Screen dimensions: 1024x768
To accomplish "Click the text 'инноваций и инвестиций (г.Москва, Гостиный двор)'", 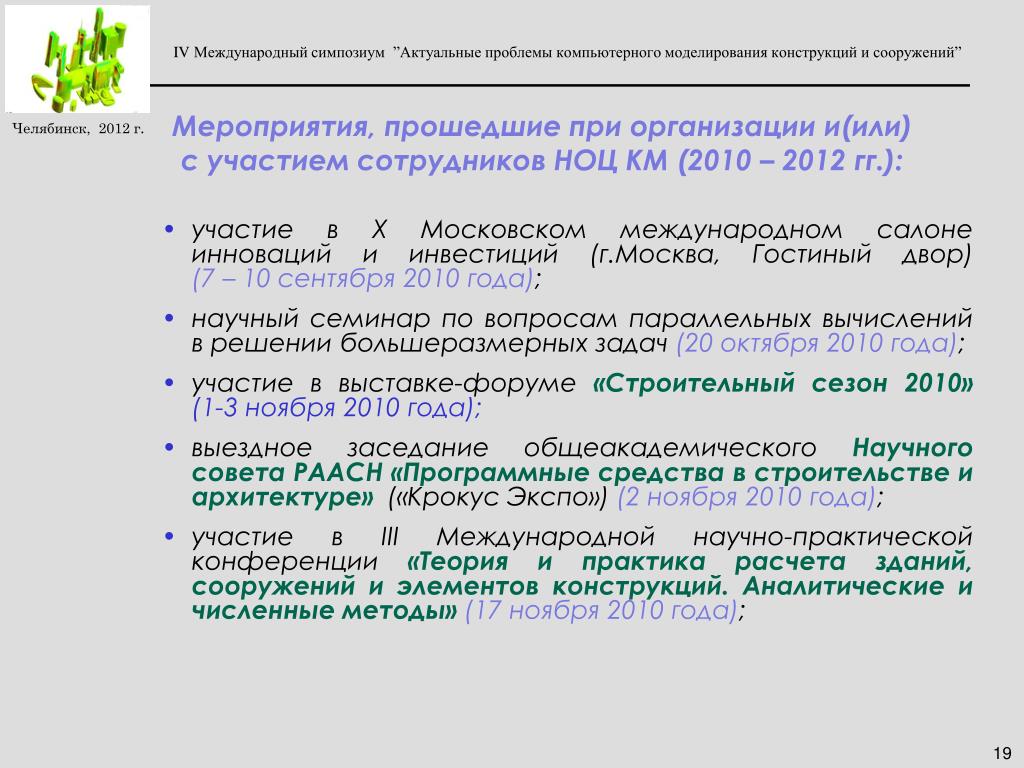I will point(581,254).
